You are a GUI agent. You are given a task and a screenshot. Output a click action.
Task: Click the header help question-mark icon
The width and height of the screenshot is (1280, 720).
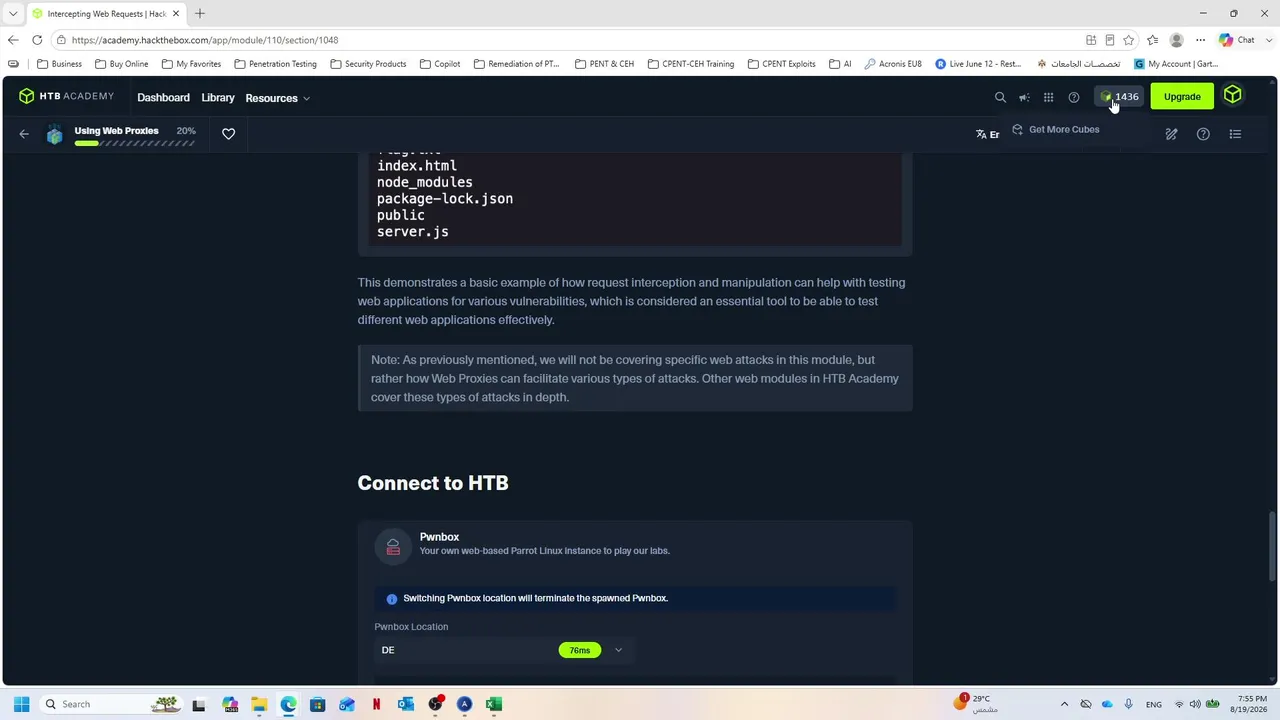click(1074, 97)
